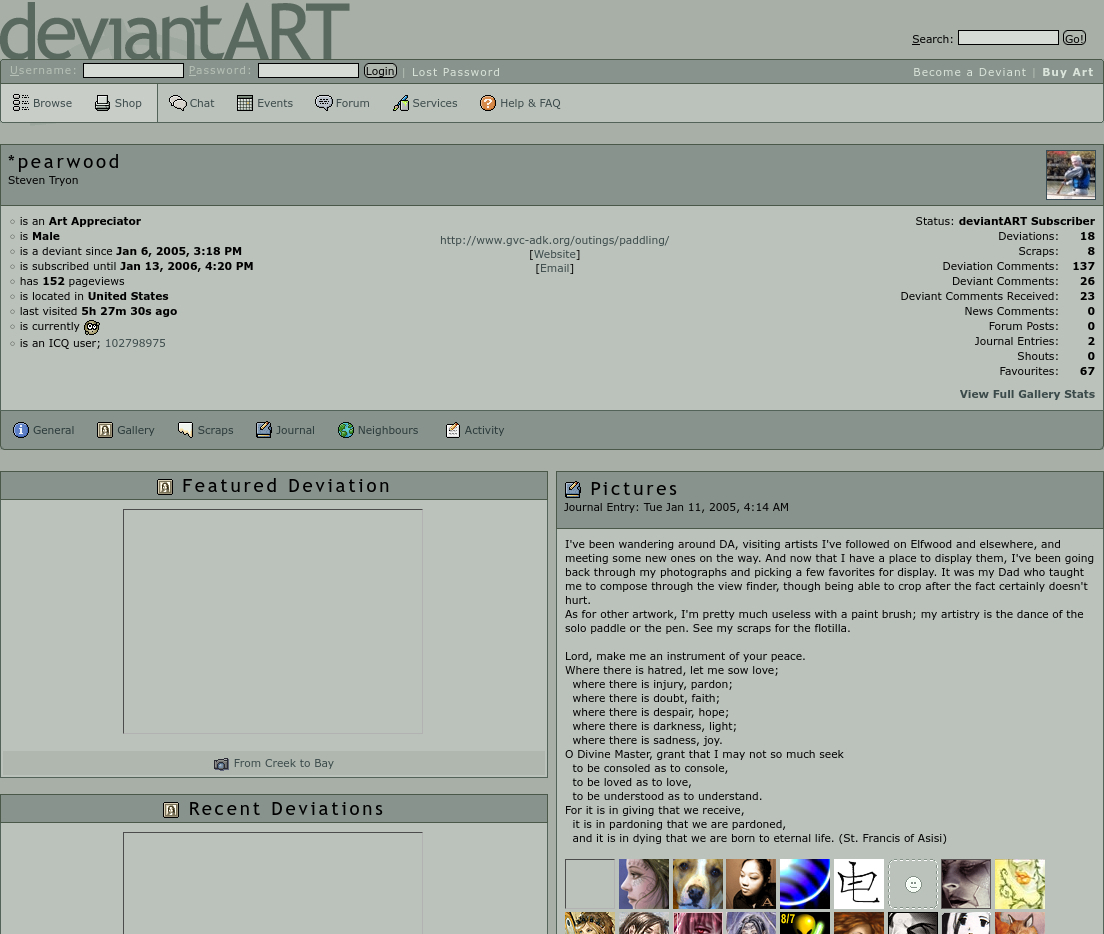Screen dimensions: 1104x934
Task: Click the dashed-border smiley avatar thumbnail
Action: pos(913,884)
